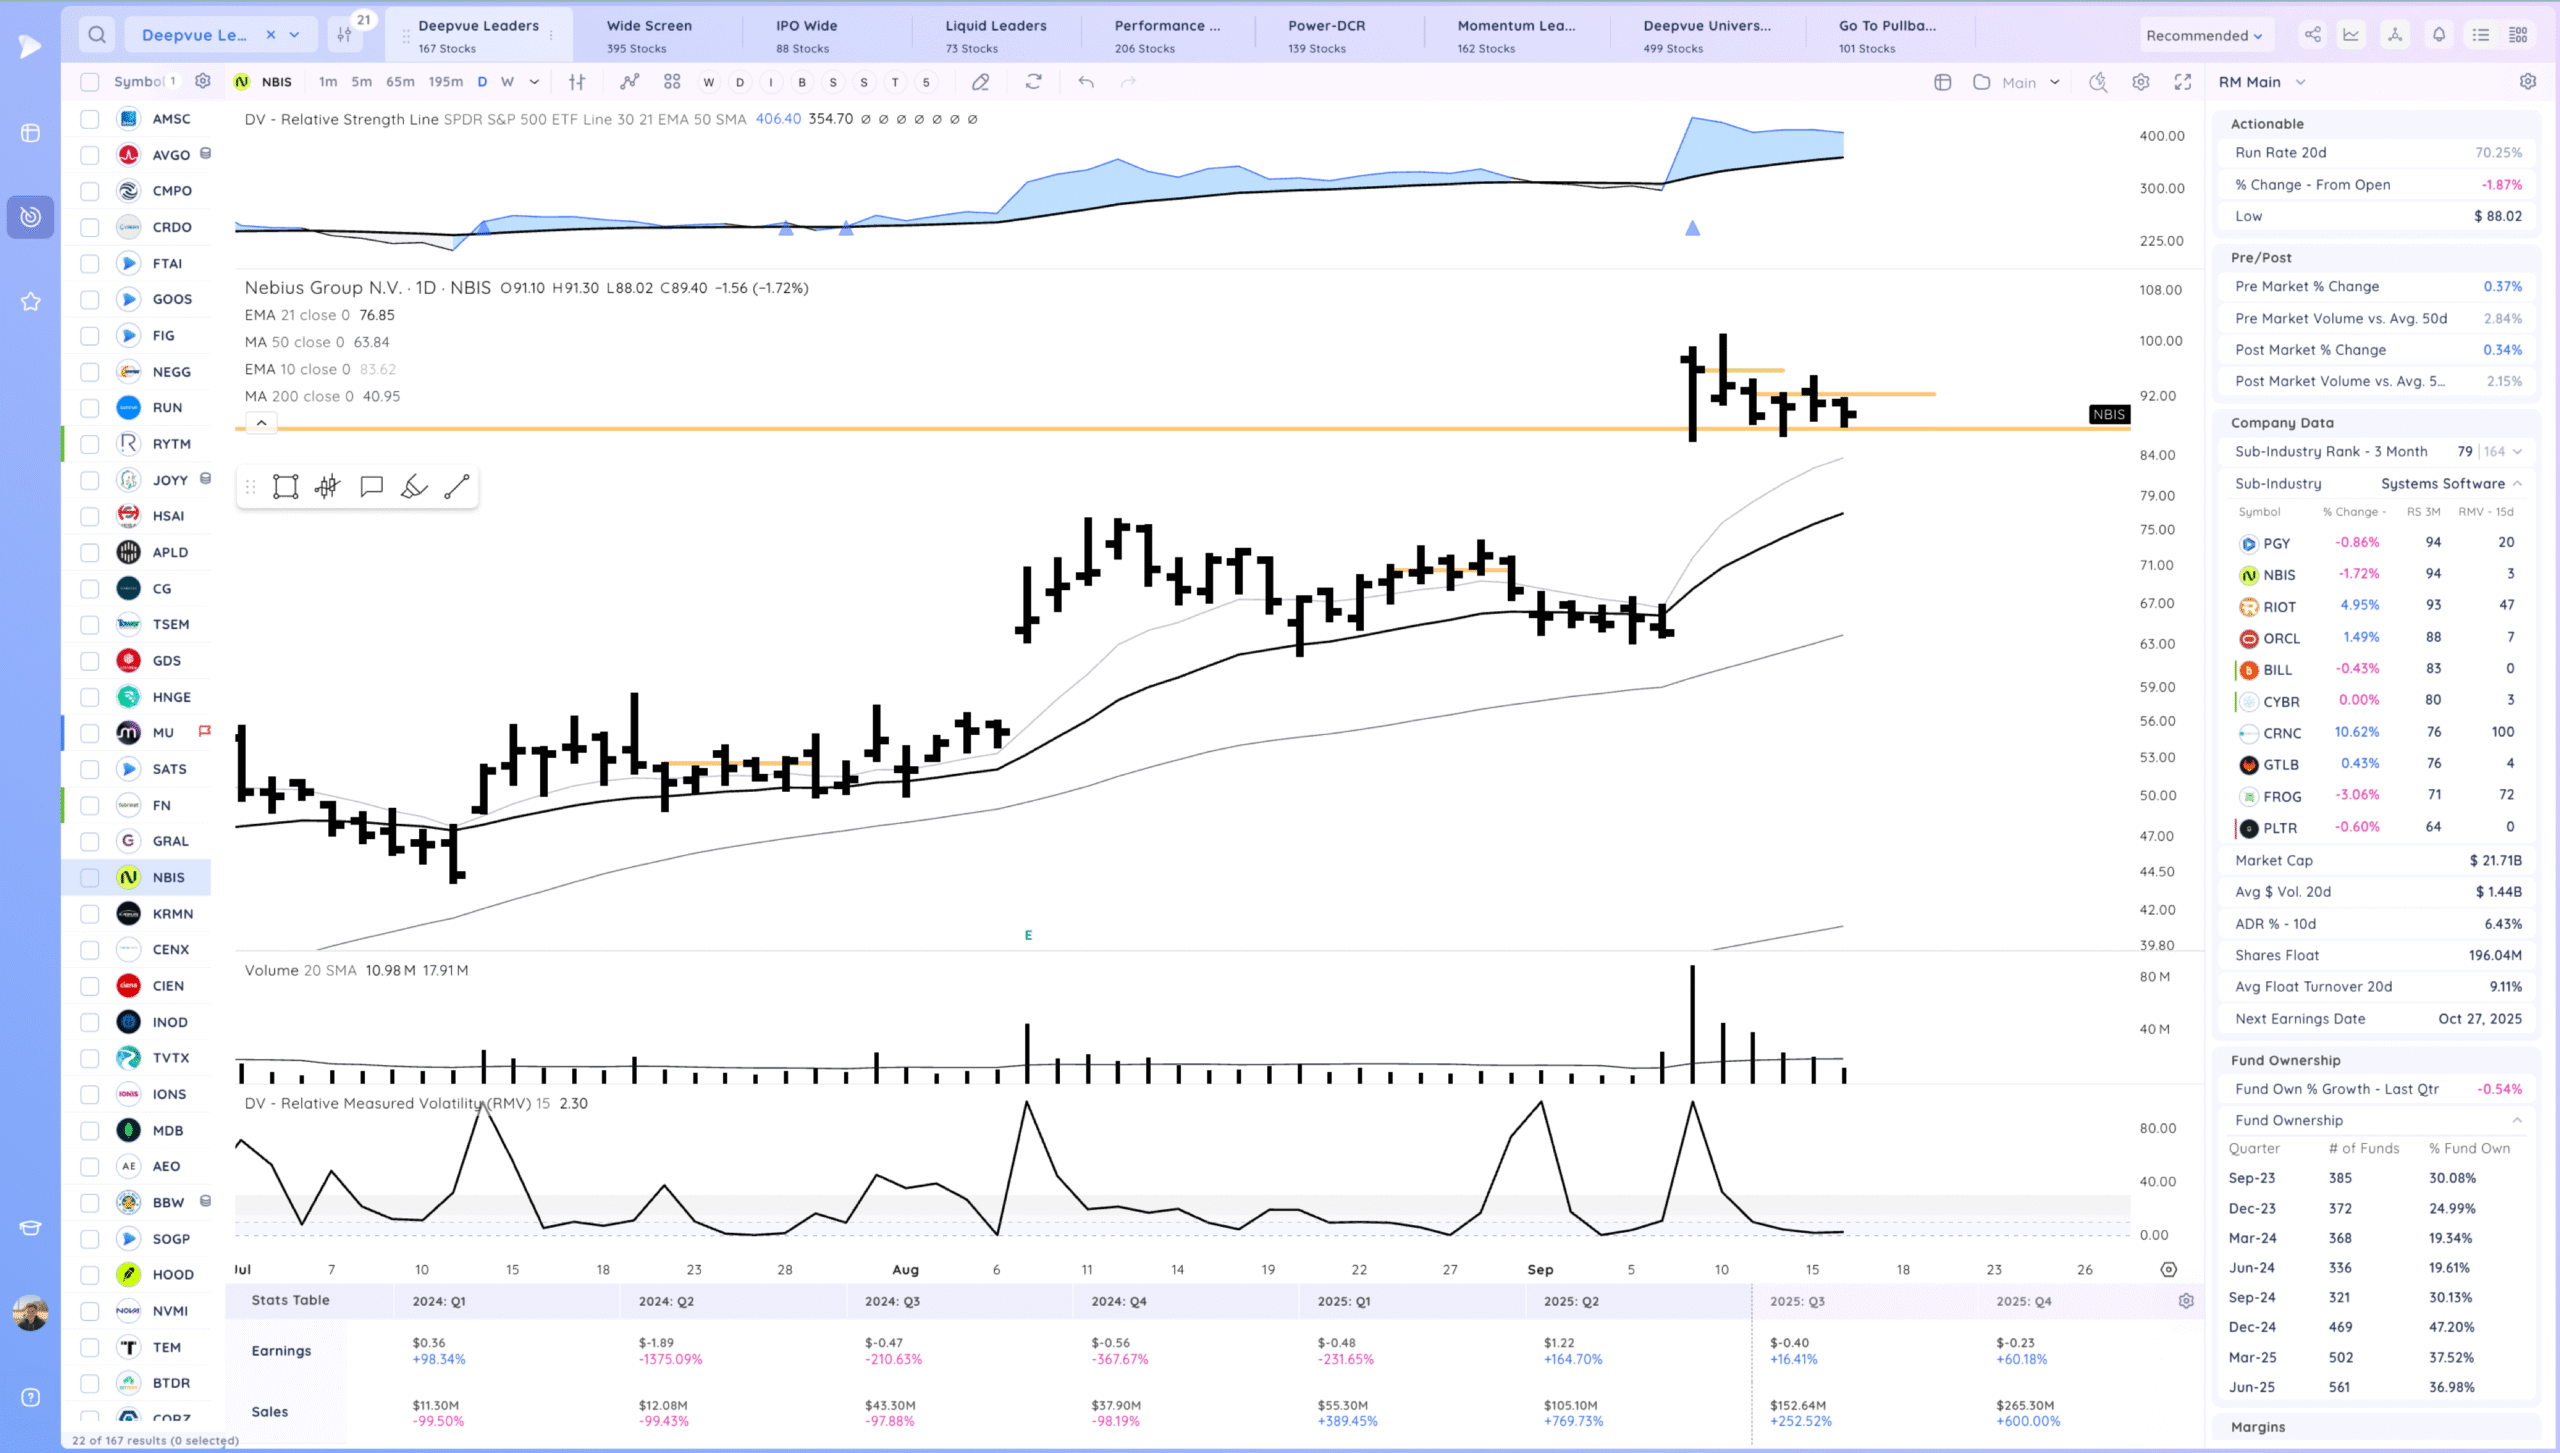Image resolution: width=2560 pixels, height=1453 pixels.
Task: Select the rectangle drawing tool
Action: [x=286, y=487]
